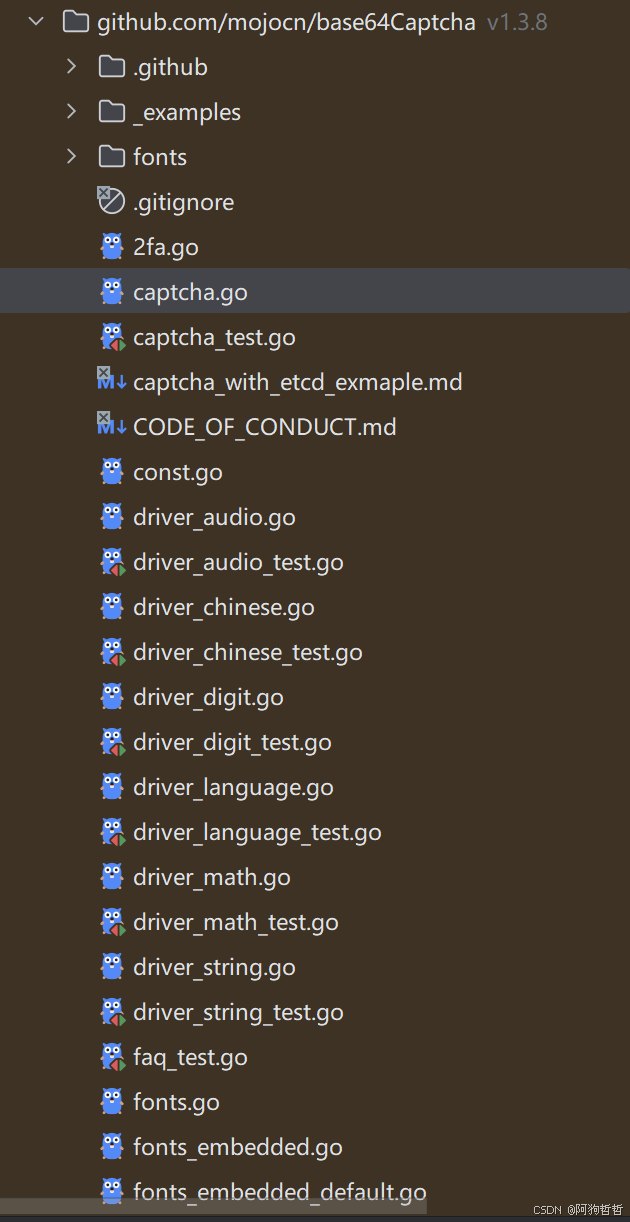Click the gopher icon beside driver_string.go
The width and height of the screenshot is (630, 1222).
coord(112,966)
